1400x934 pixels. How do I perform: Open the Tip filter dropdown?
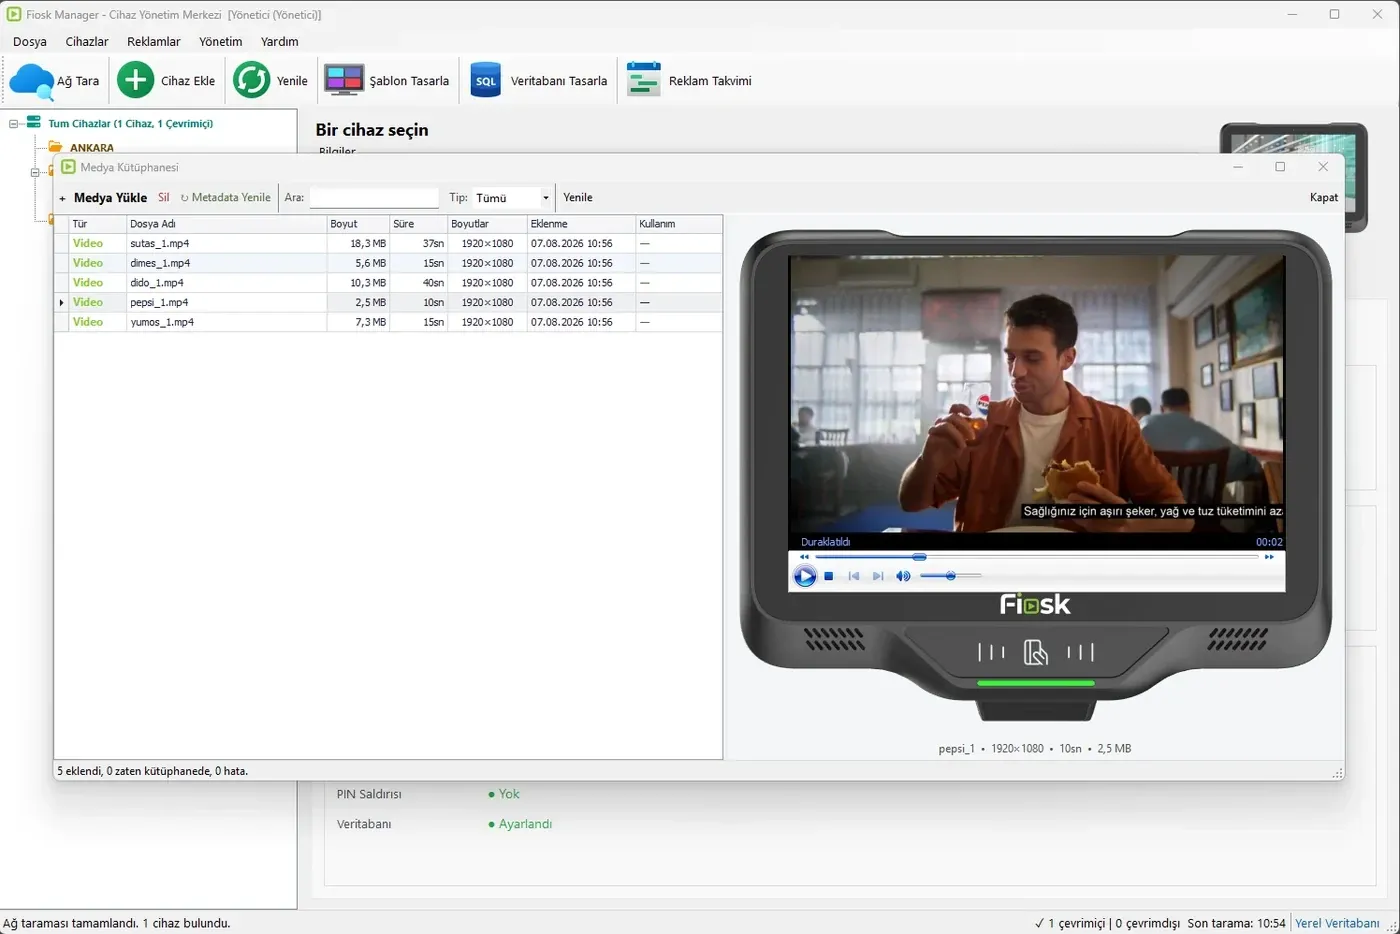[x=545, y=198]
